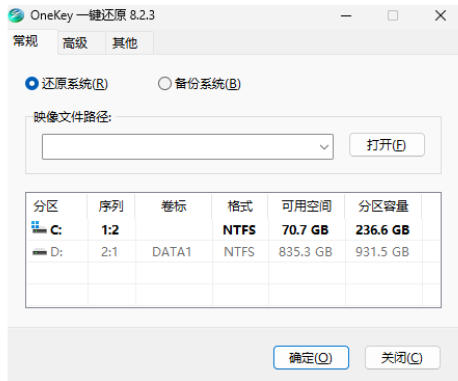Image resolution: width=458 pixels, height=381 pixels.
Task: Click the DATA1 volume label cell
Action: pos(172,252)
